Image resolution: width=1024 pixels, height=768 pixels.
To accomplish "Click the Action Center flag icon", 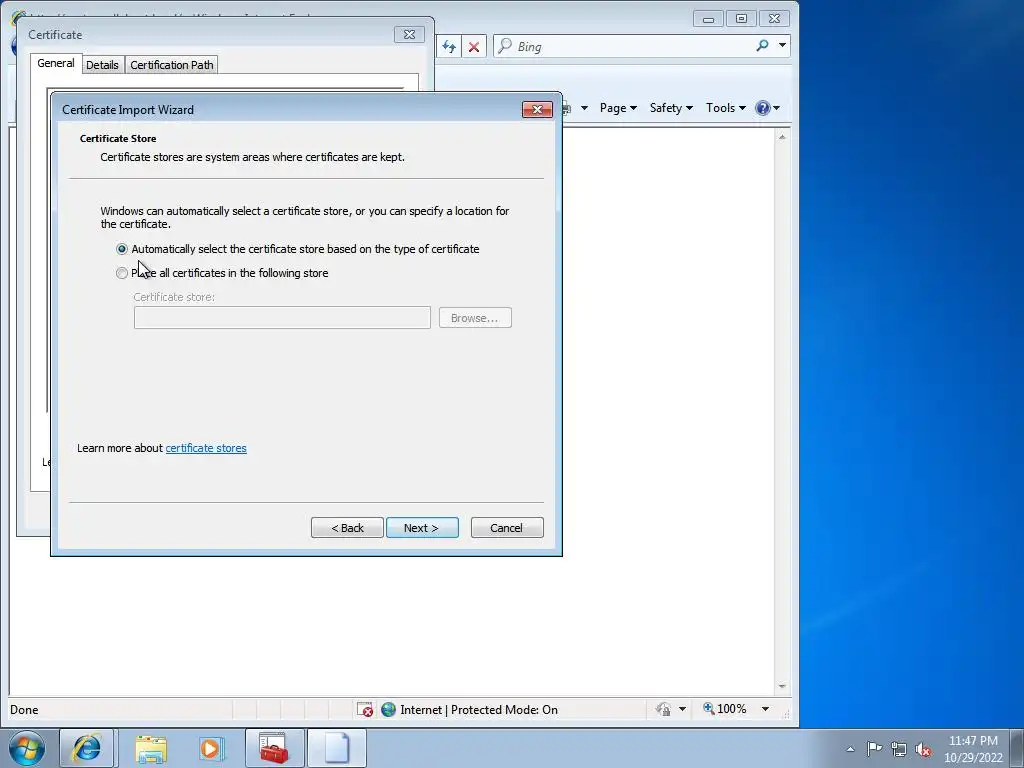I will point(874,748).
